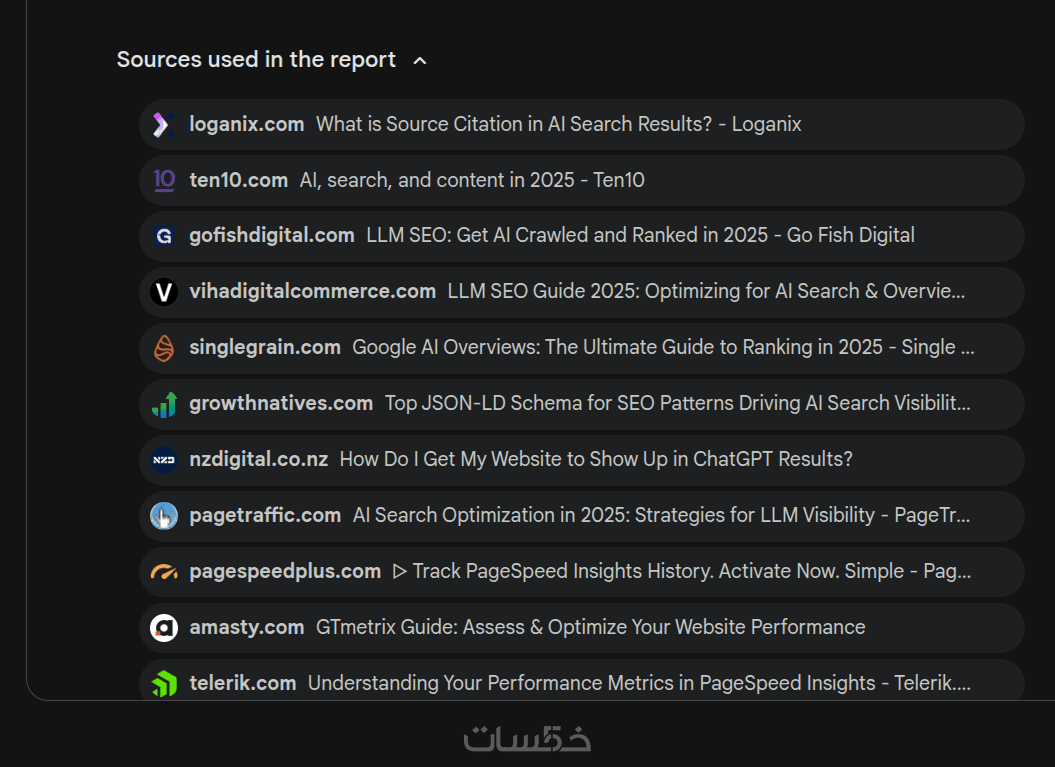Image resolution: width=1055 pixels, height=767 pixels.
Task: Click the Viha Digital Commerce favicon
Action: coord(163,292)
